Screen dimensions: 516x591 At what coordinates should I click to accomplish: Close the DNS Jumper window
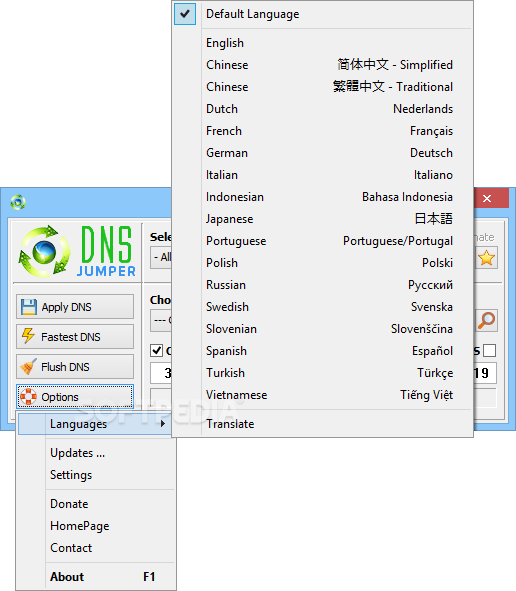(x=491, y=198)
